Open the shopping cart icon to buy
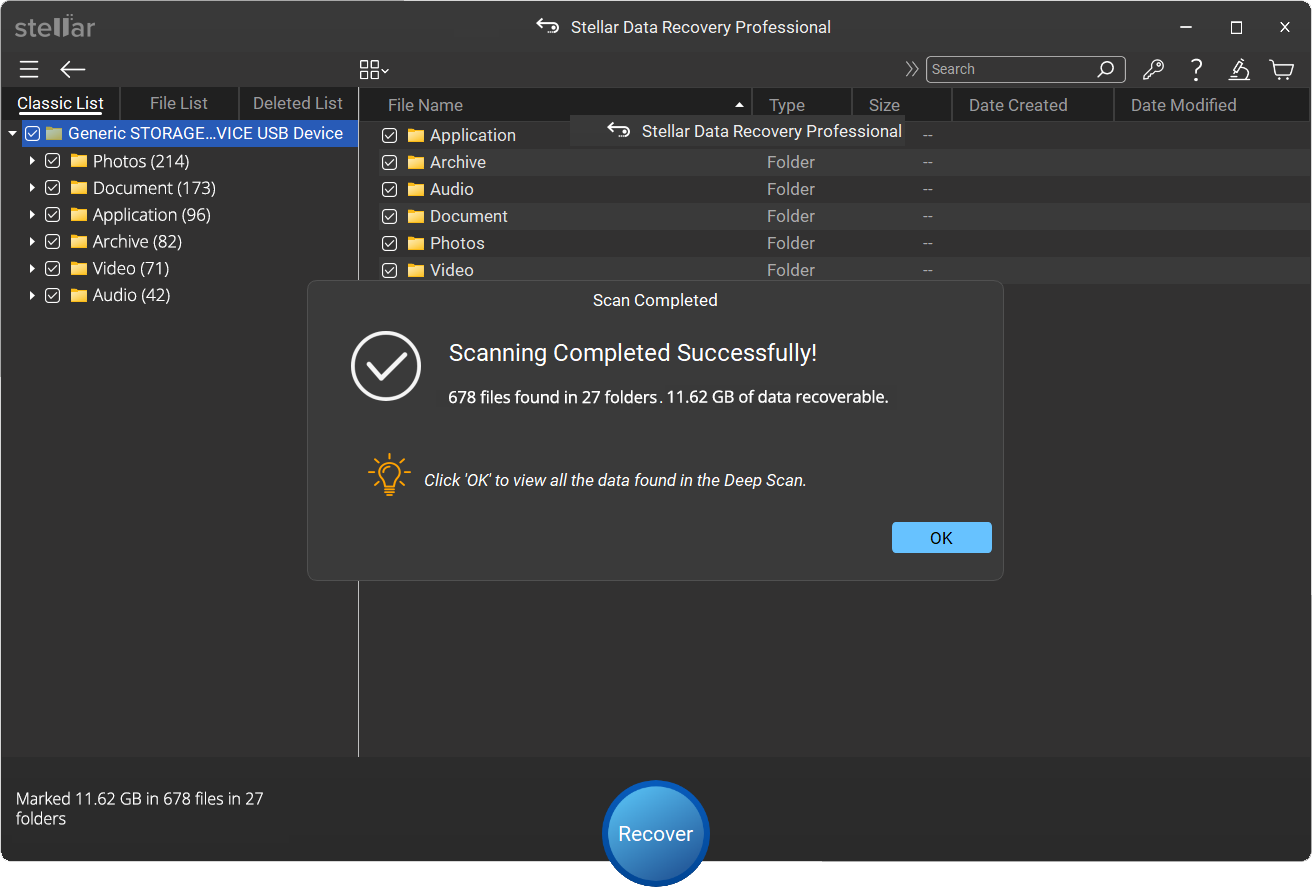This screenshot has height=887, width=1312. [1282, 69]
